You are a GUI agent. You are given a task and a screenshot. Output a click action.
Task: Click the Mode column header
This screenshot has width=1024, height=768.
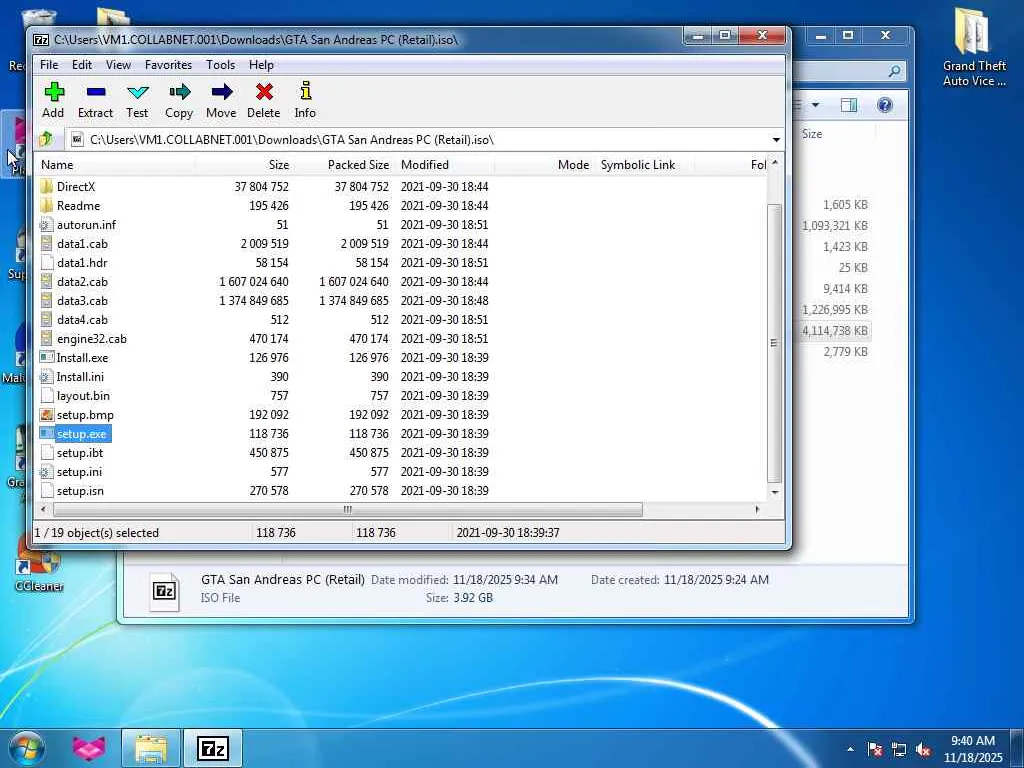tap(545, 165)
